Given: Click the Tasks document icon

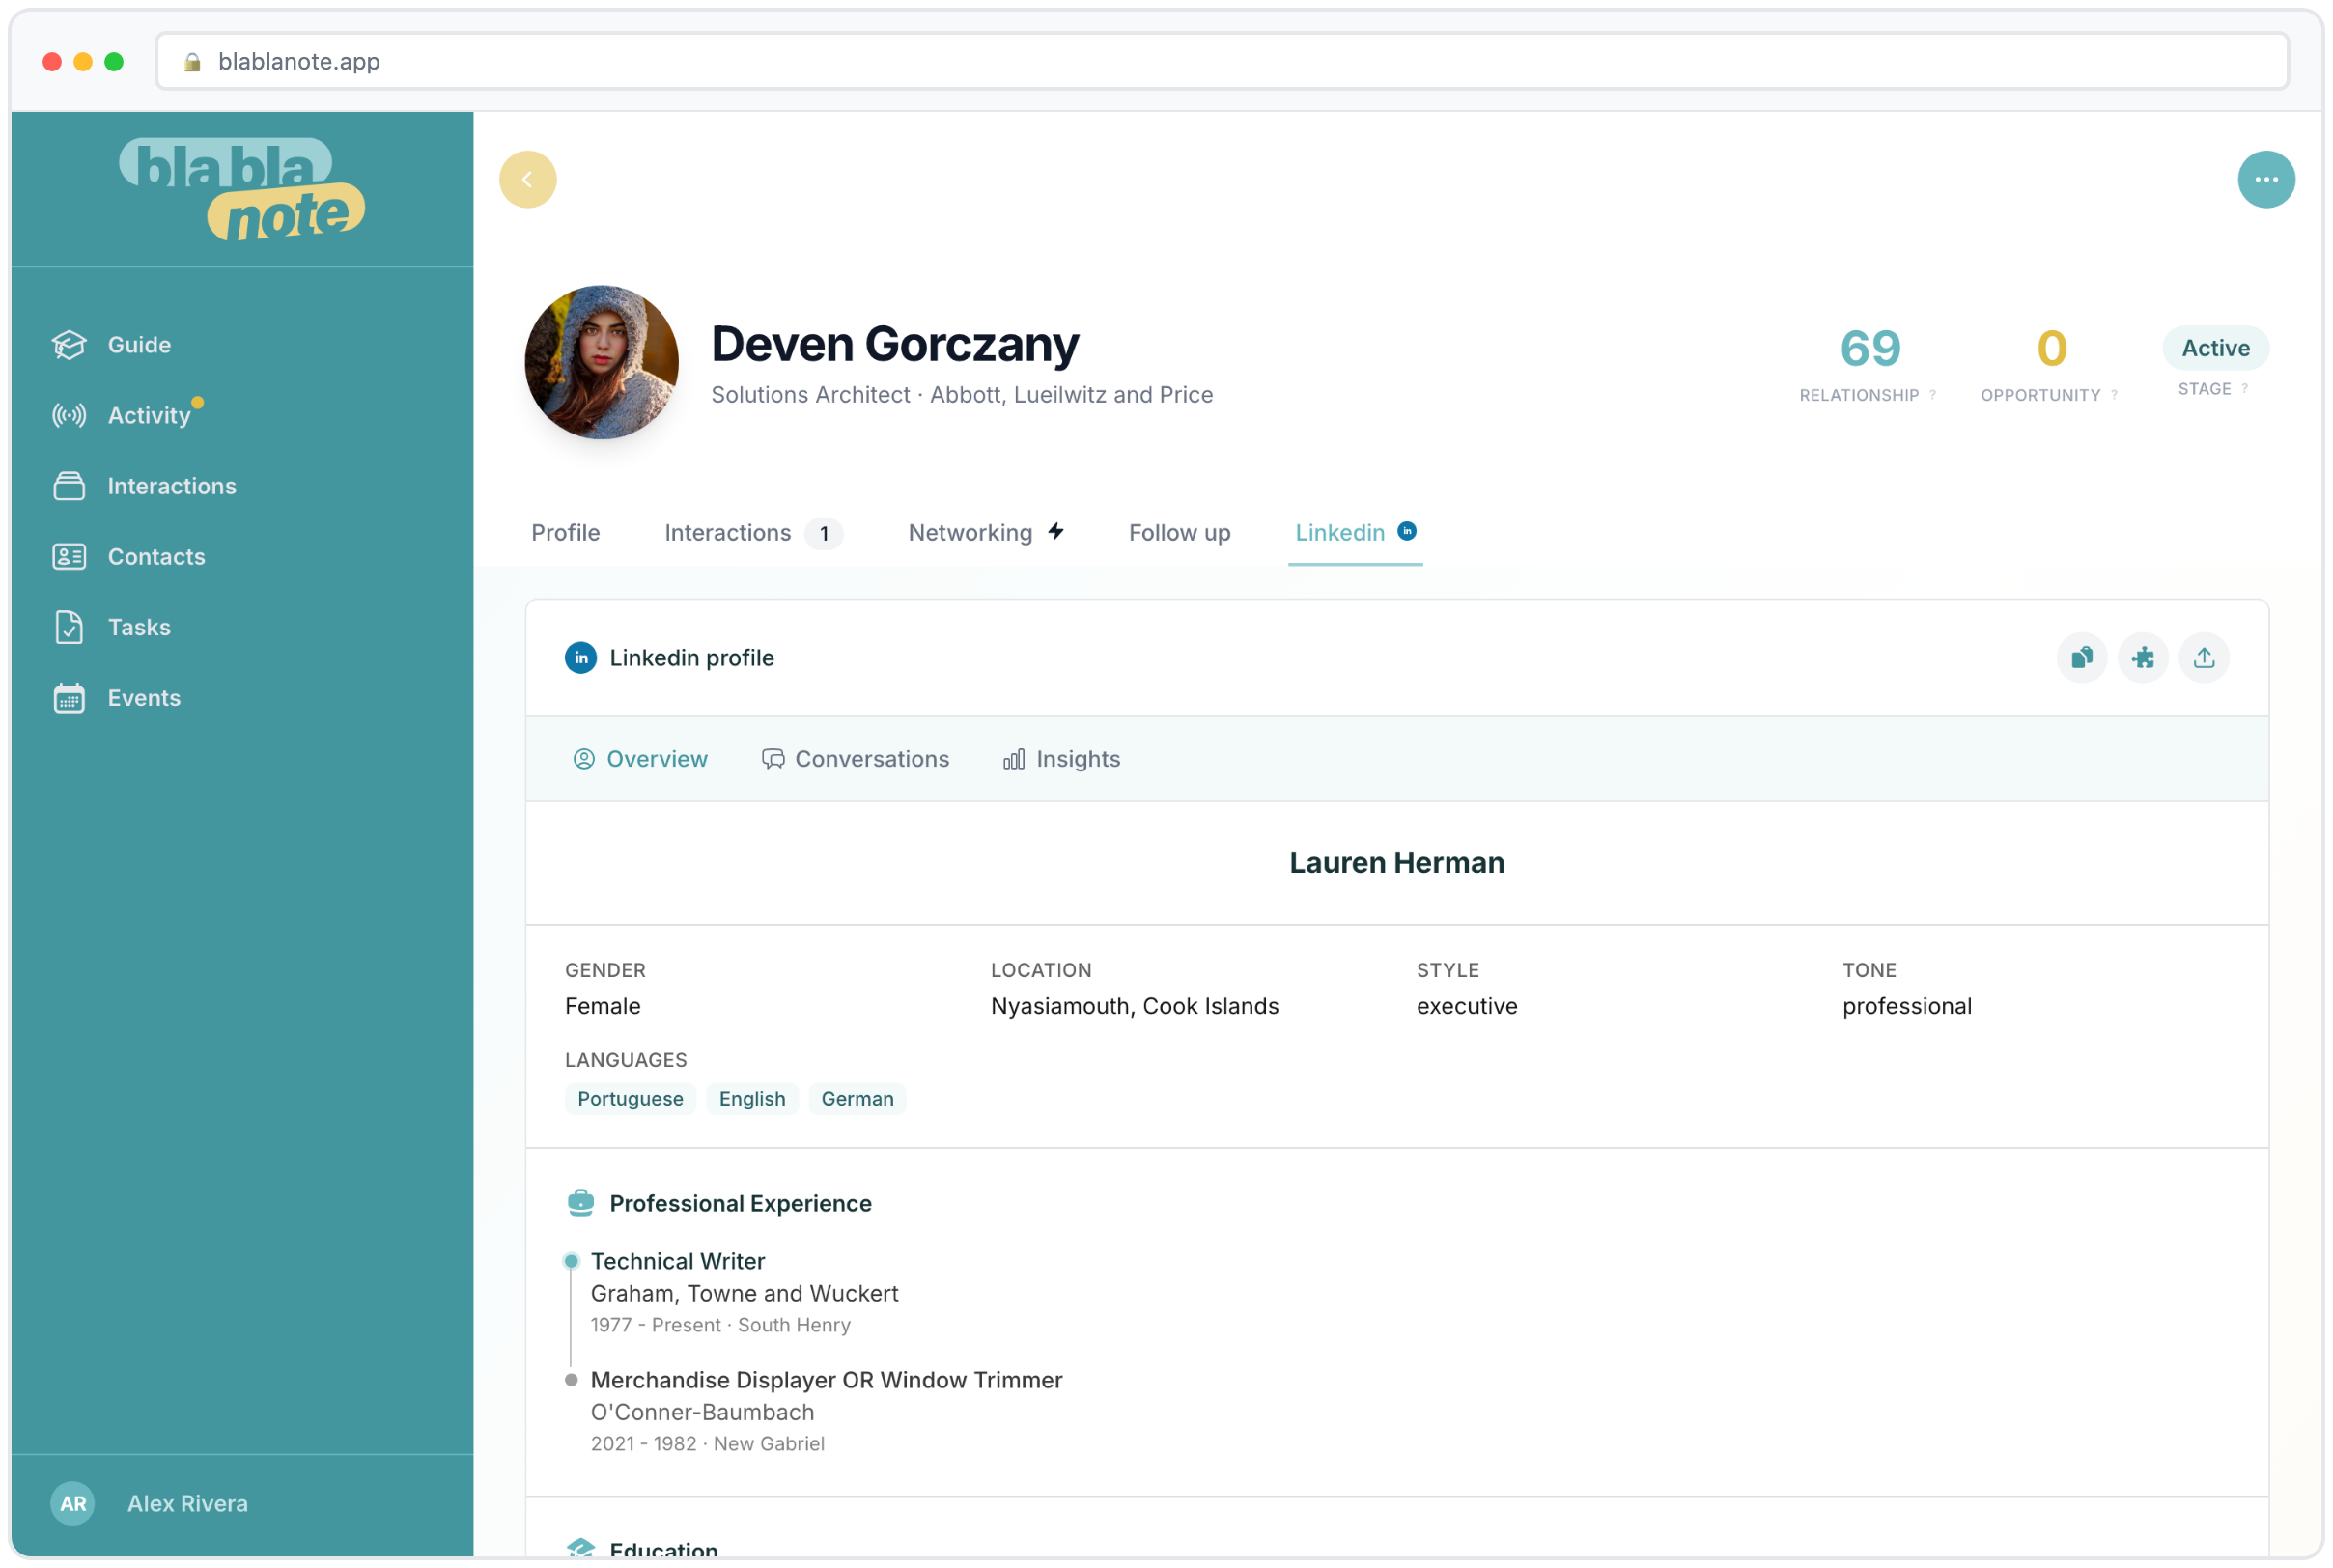Looking at the screenshot, I should (x=68, y=627).
